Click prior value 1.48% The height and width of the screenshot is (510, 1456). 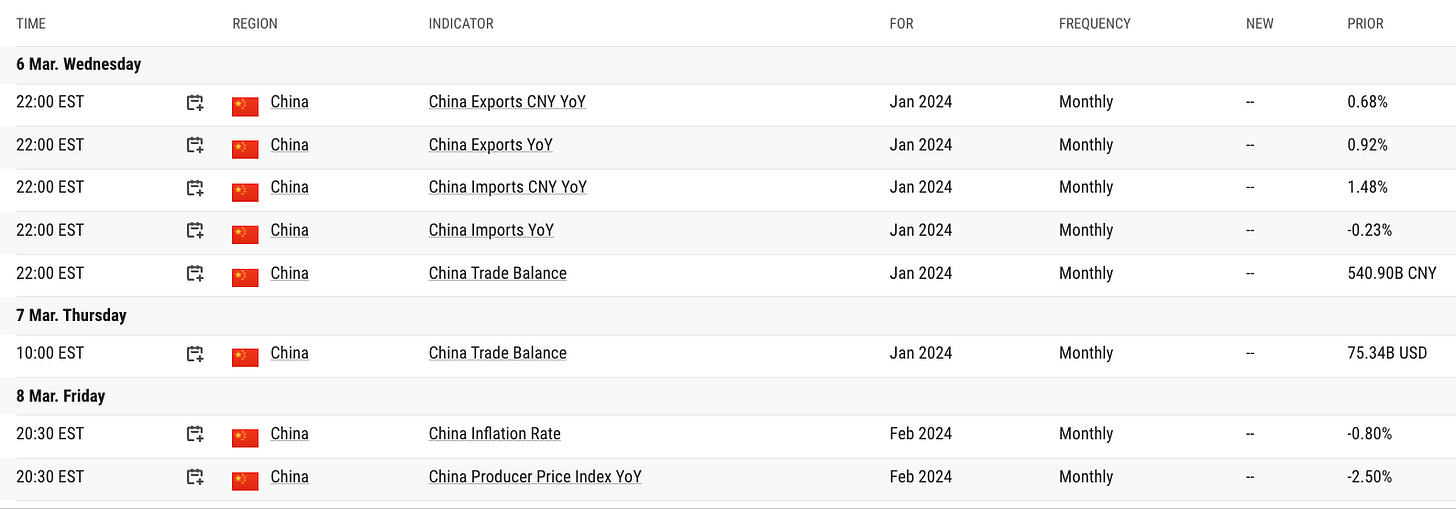1368,187
